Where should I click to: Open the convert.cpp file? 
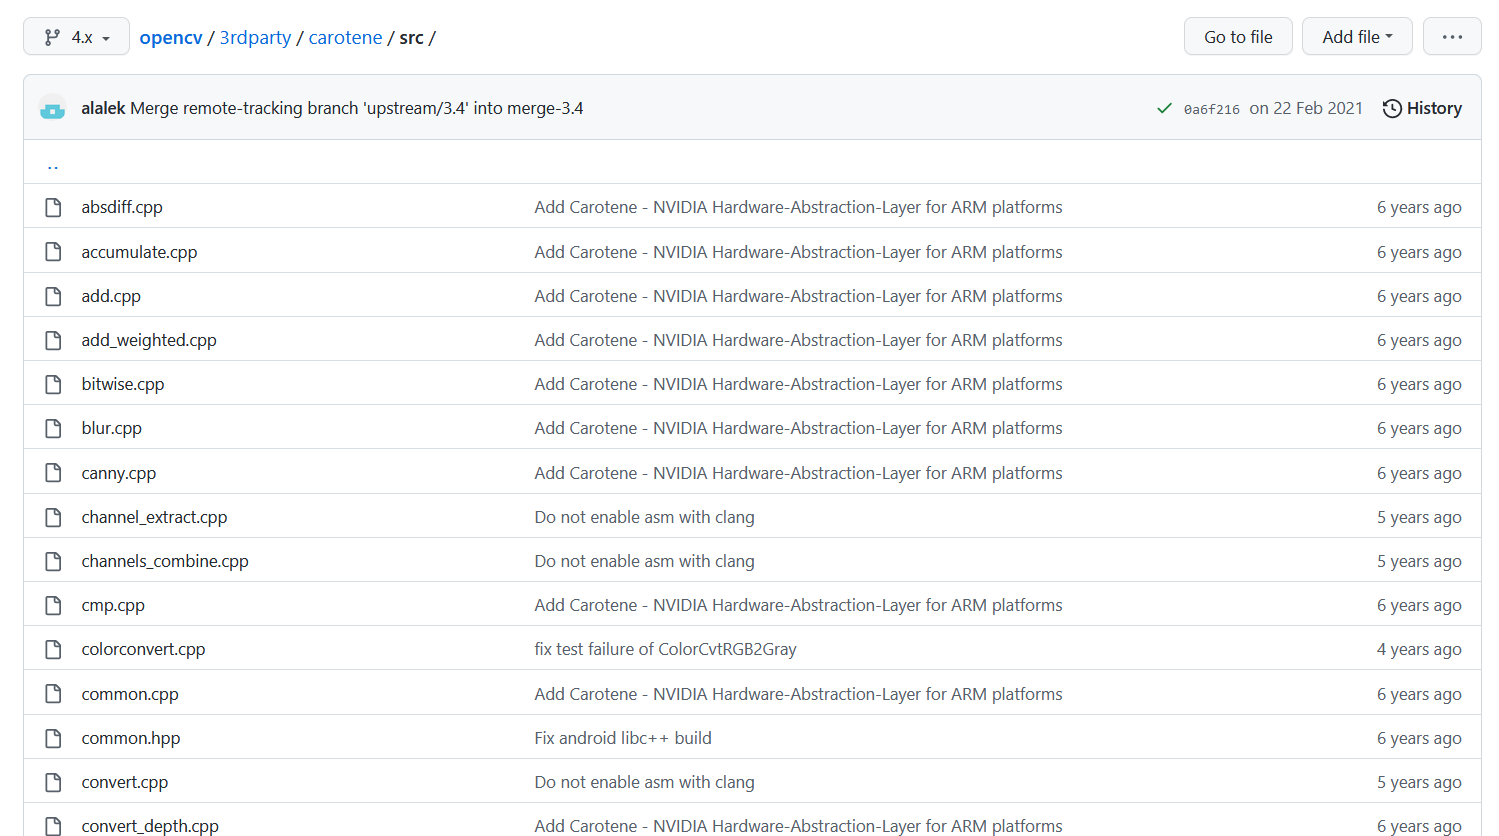pos(125,782)
